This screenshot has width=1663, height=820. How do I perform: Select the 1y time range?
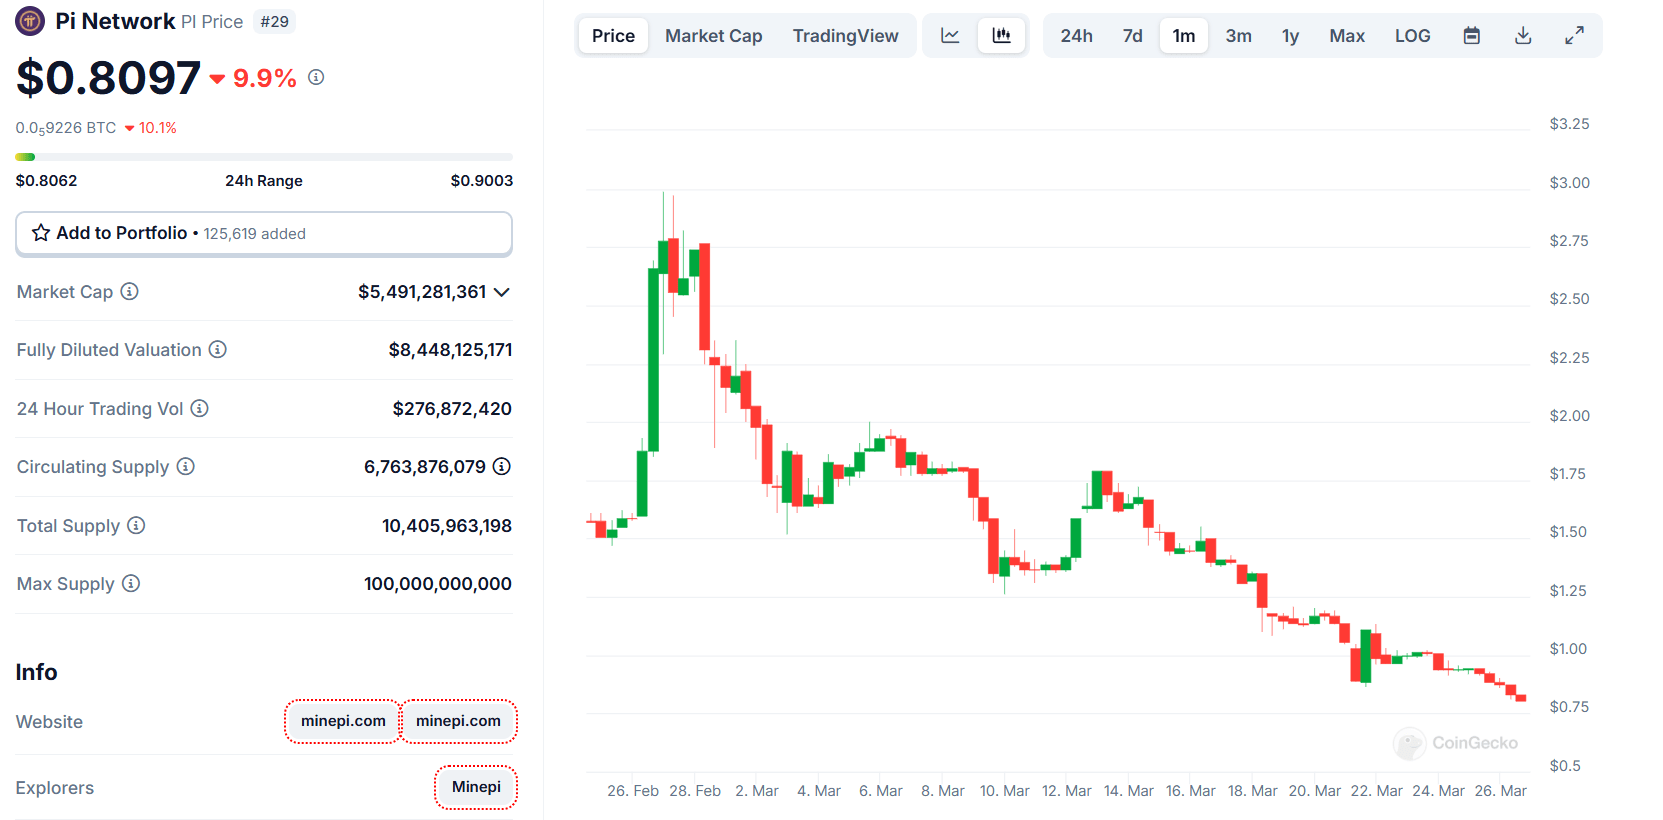[1290, 36]
